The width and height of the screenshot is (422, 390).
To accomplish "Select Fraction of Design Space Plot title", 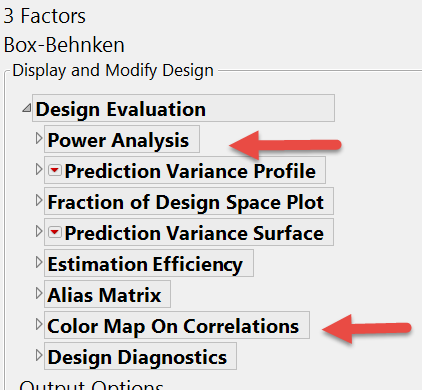I will (186, 202).
